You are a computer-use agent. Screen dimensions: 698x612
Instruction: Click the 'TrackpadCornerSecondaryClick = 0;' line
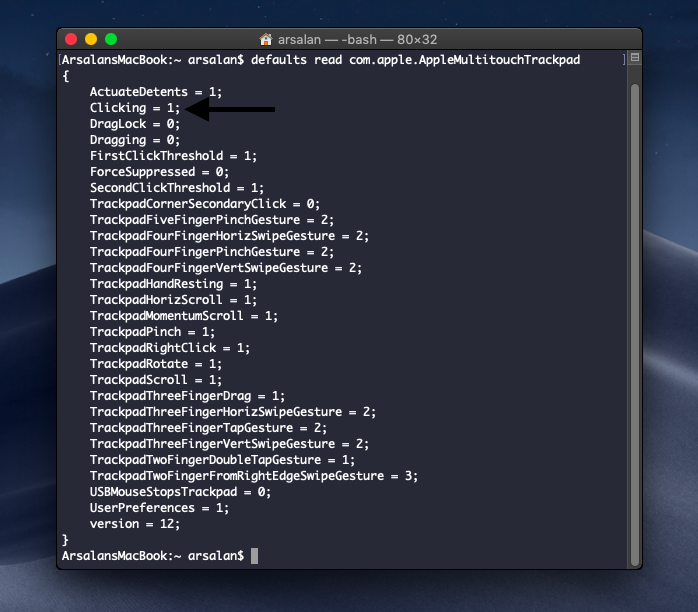coord(205,204)
